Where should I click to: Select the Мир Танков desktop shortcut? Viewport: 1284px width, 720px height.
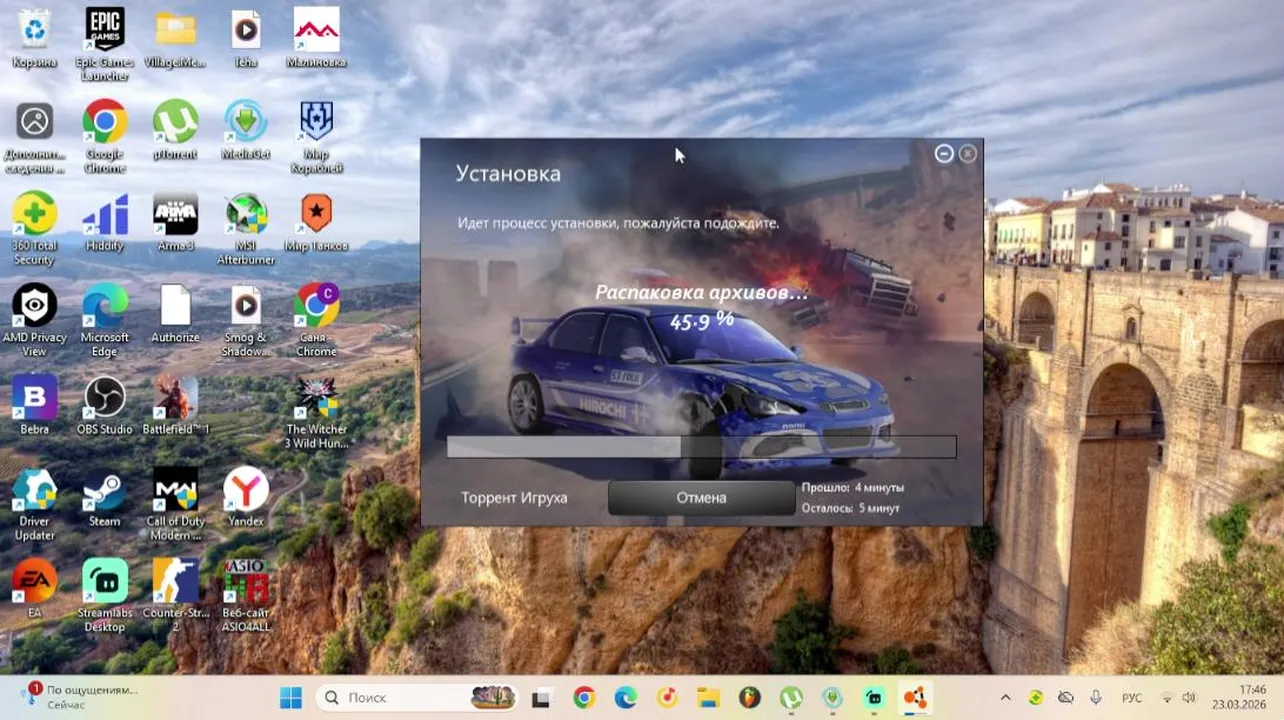coord(317,222)
